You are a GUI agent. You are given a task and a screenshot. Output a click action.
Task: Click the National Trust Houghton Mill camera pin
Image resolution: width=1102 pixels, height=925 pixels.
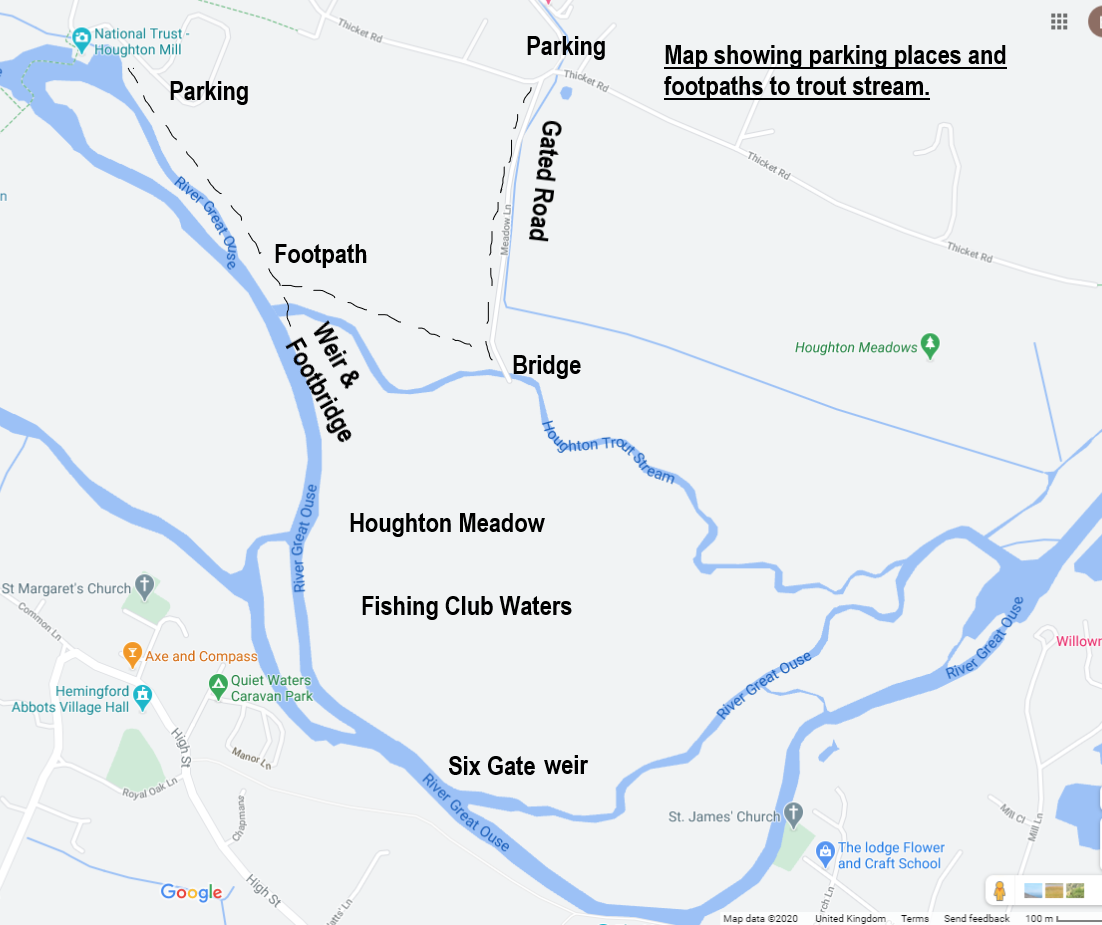click(x=82, y=39)
